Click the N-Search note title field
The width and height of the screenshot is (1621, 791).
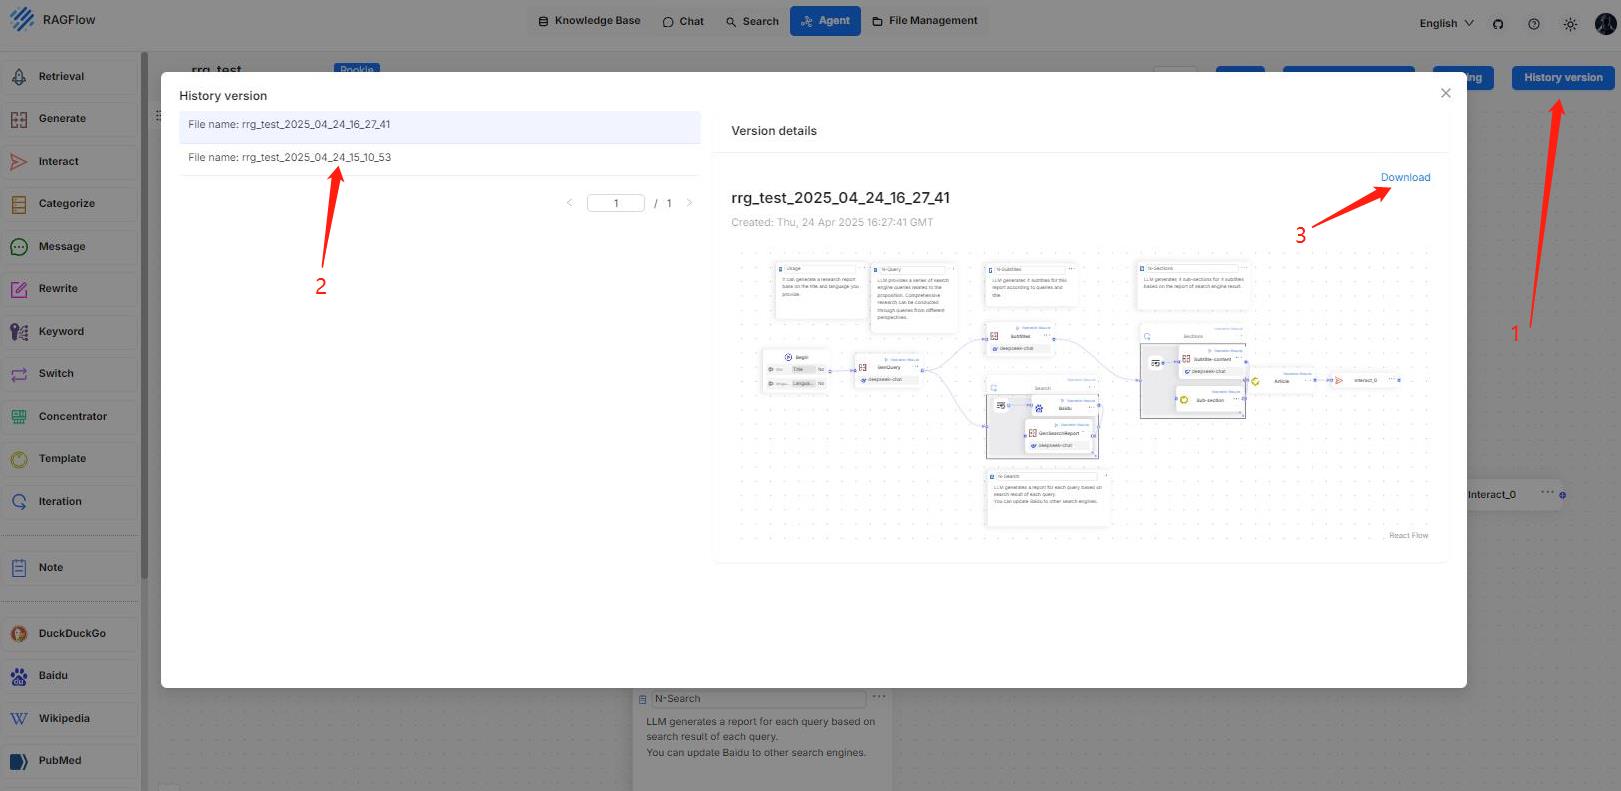(758, 699)
